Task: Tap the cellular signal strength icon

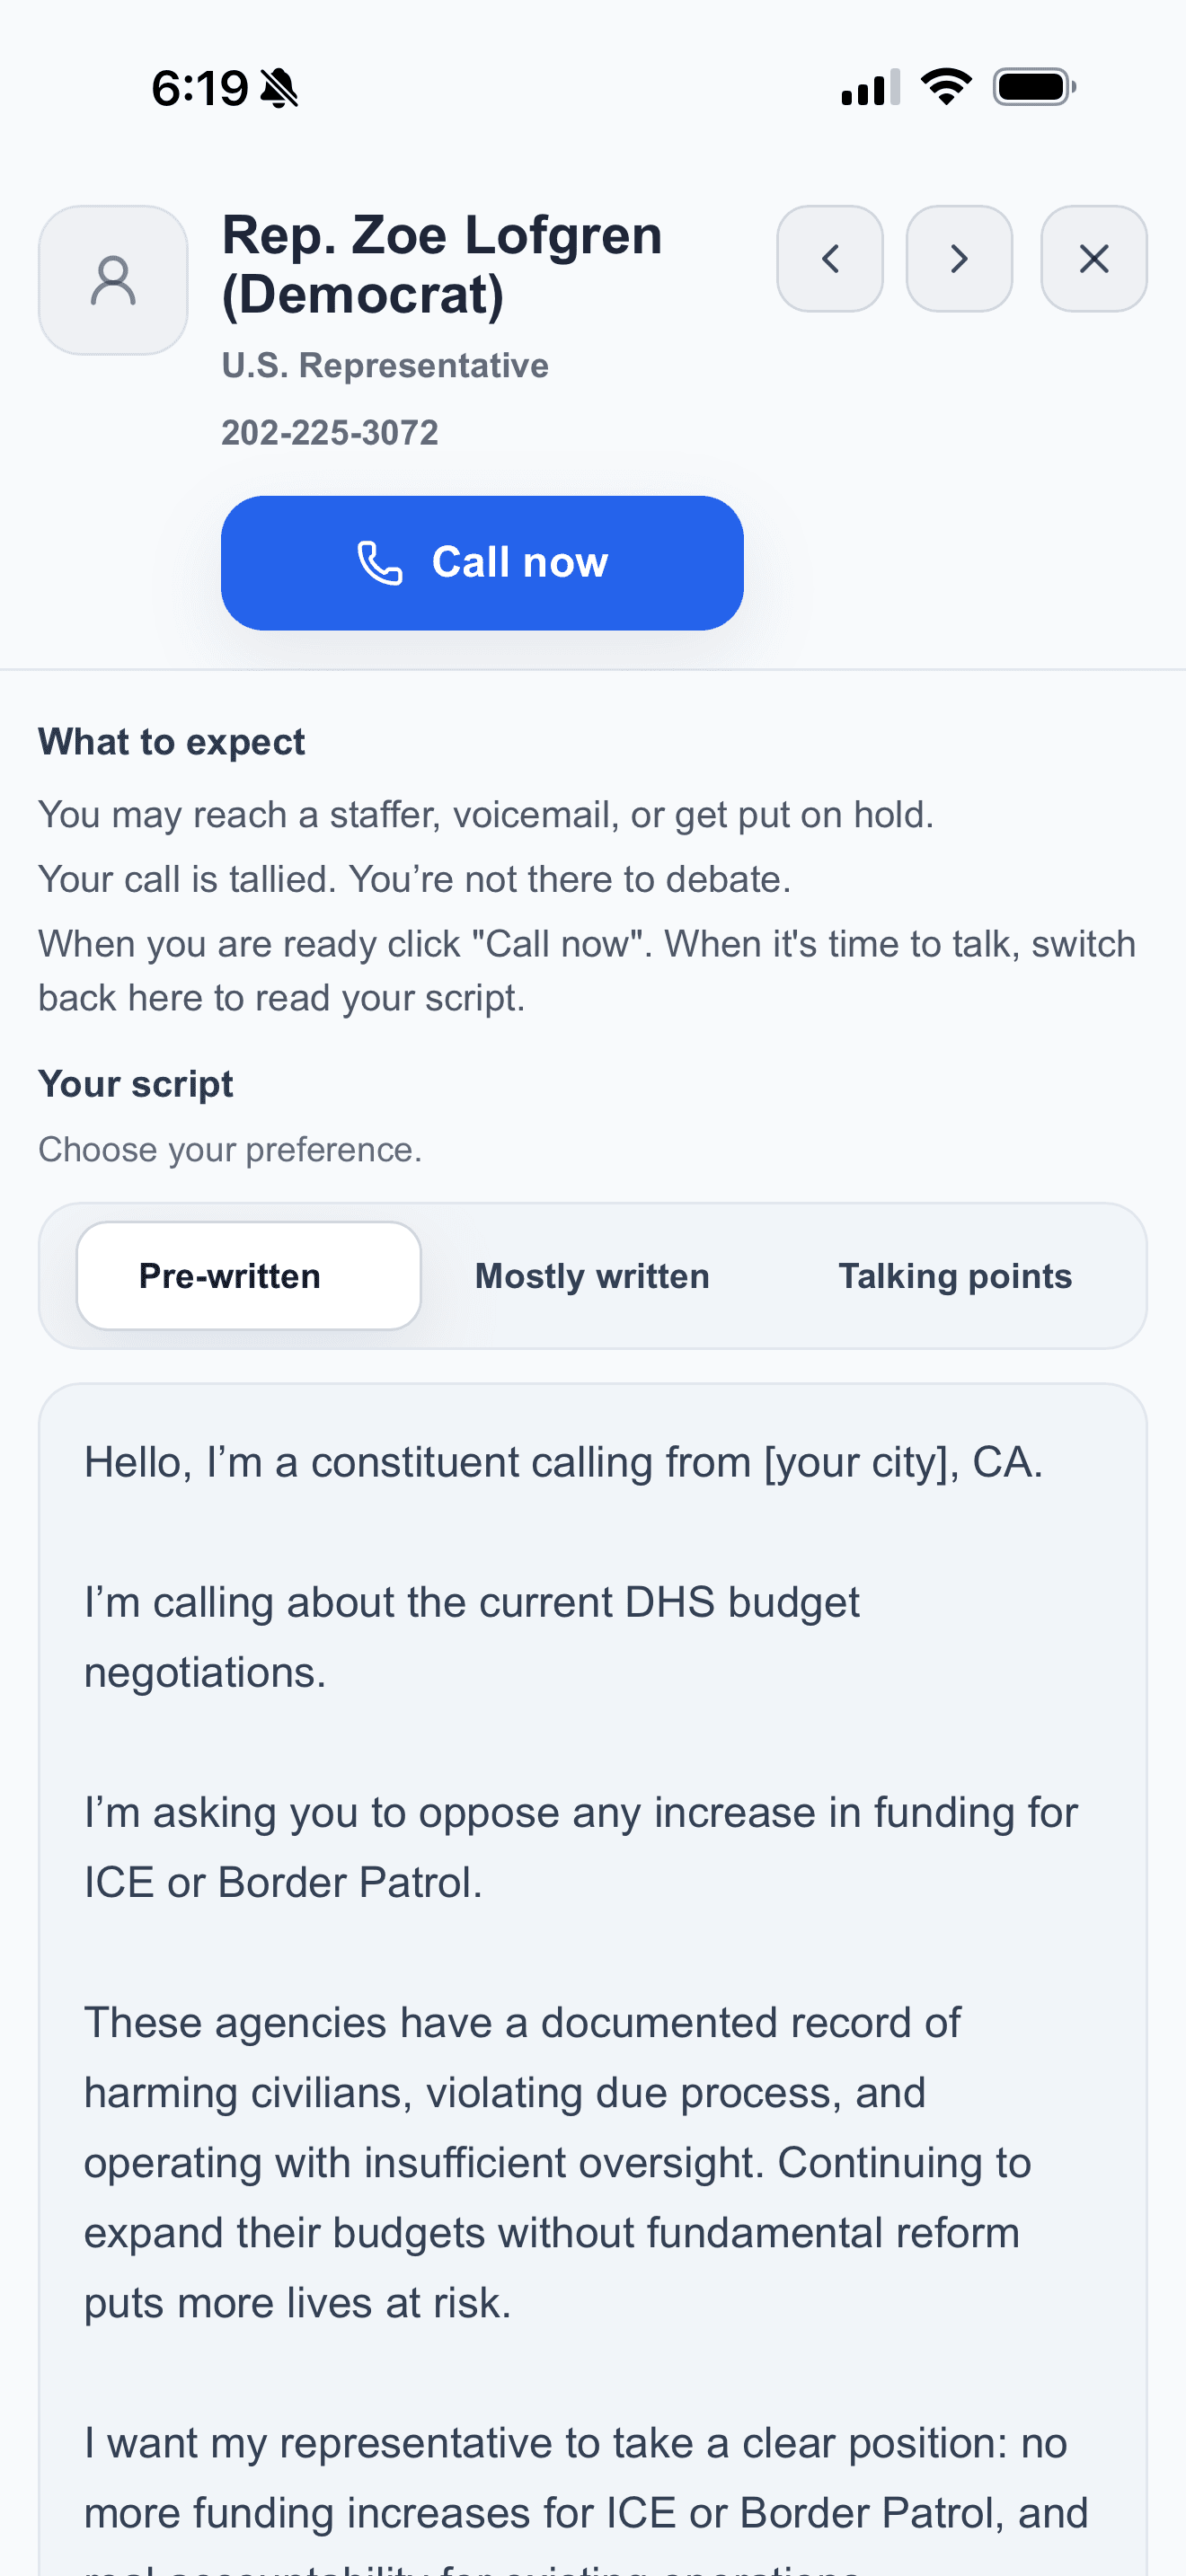Action: 867,87
